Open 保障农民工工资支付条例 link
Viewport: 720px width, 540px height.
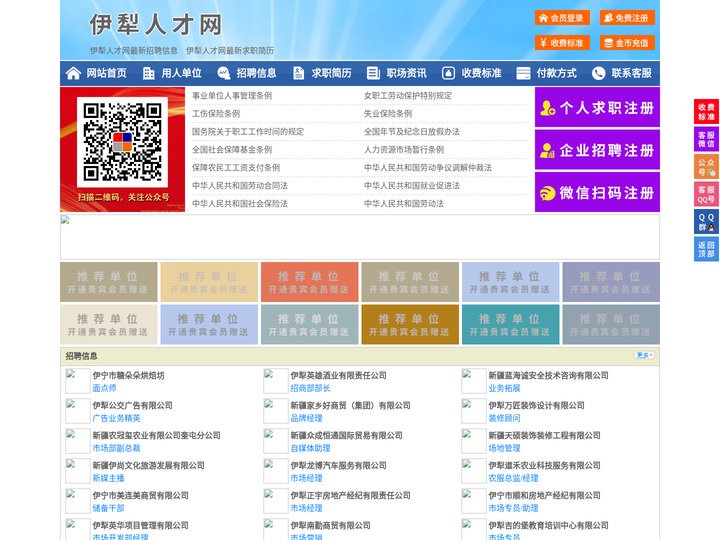click(236, 168)
